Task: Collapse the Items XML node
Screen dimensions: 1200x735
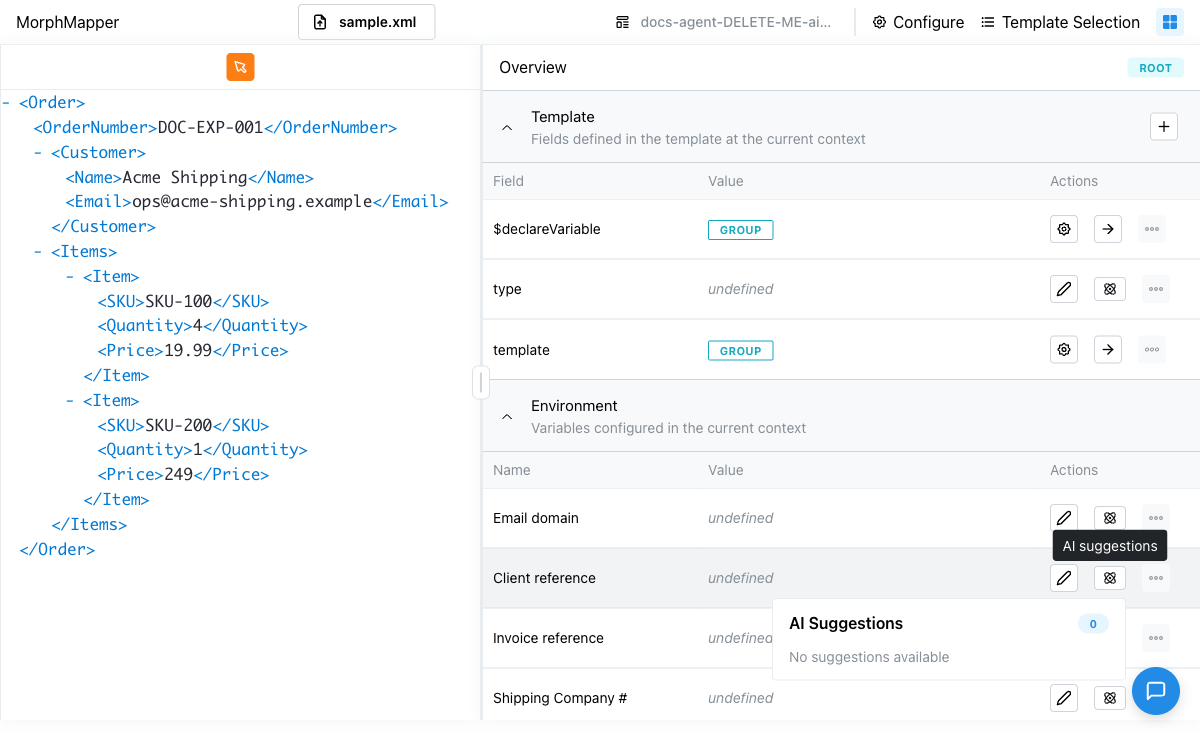Action: tap(39, 252)
